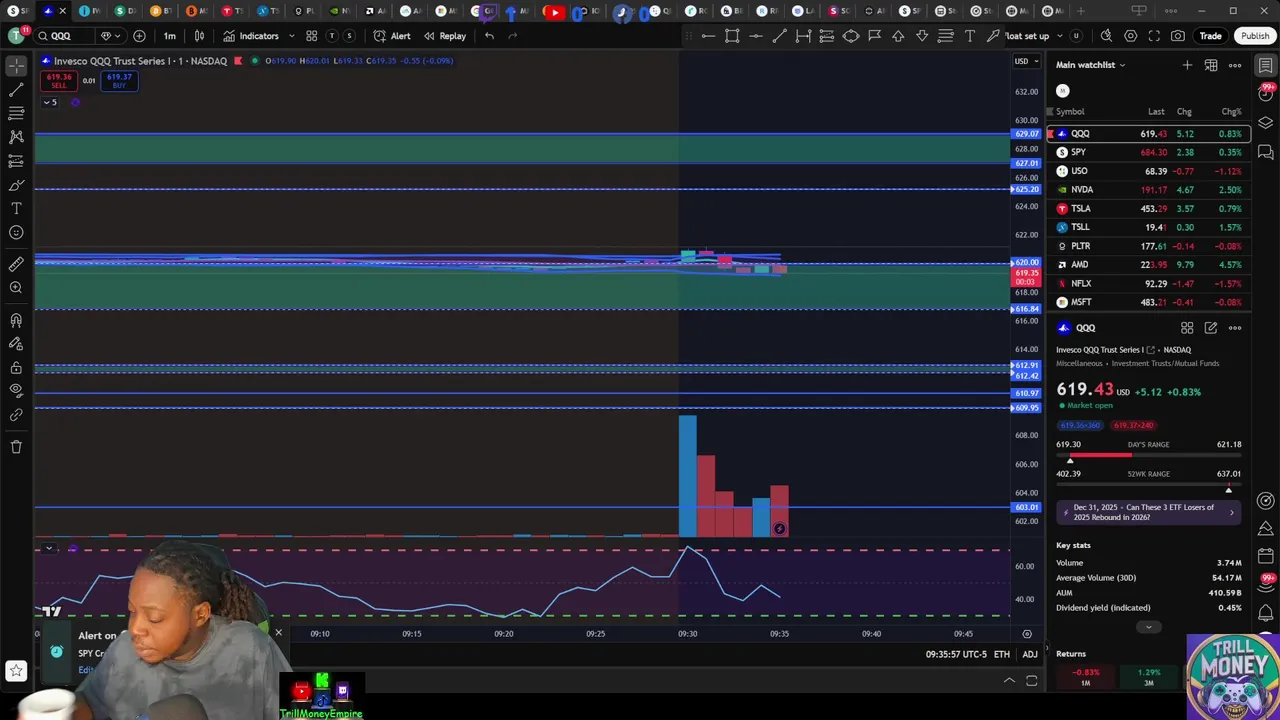Start bar Replay mode
Image resolution: width=1280 pixels, height=720 pixels.
pos(445,36)
